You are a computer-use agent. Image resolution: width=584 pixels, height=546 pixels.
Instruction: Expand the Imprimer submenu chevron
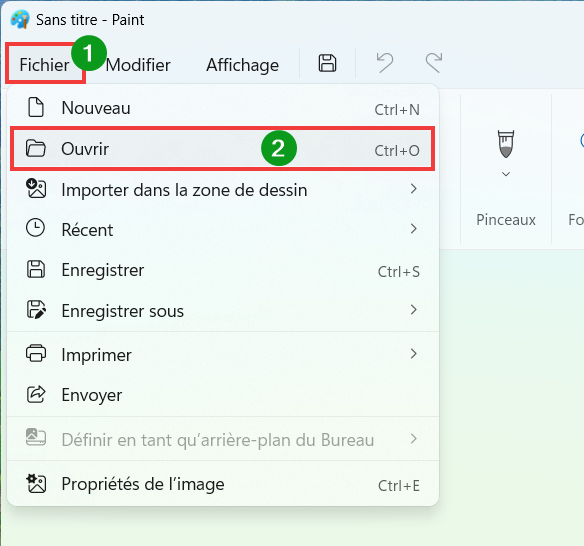413,353
